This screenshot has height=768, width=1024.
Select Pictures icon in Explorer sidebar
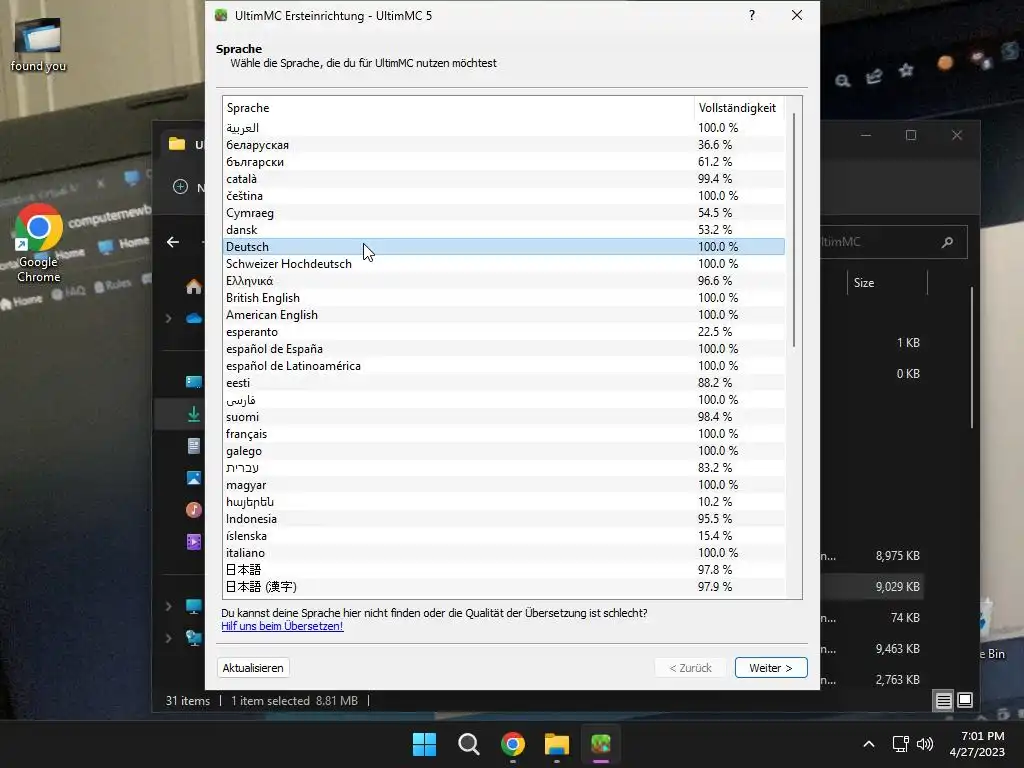point(193,478)
